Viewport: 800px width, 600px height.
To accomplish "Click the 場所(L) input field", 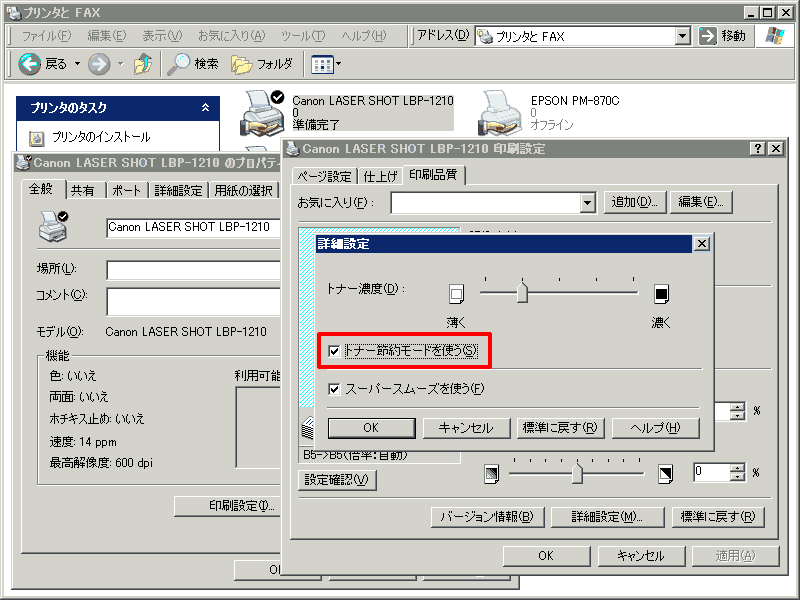I will tap(193, 270).
